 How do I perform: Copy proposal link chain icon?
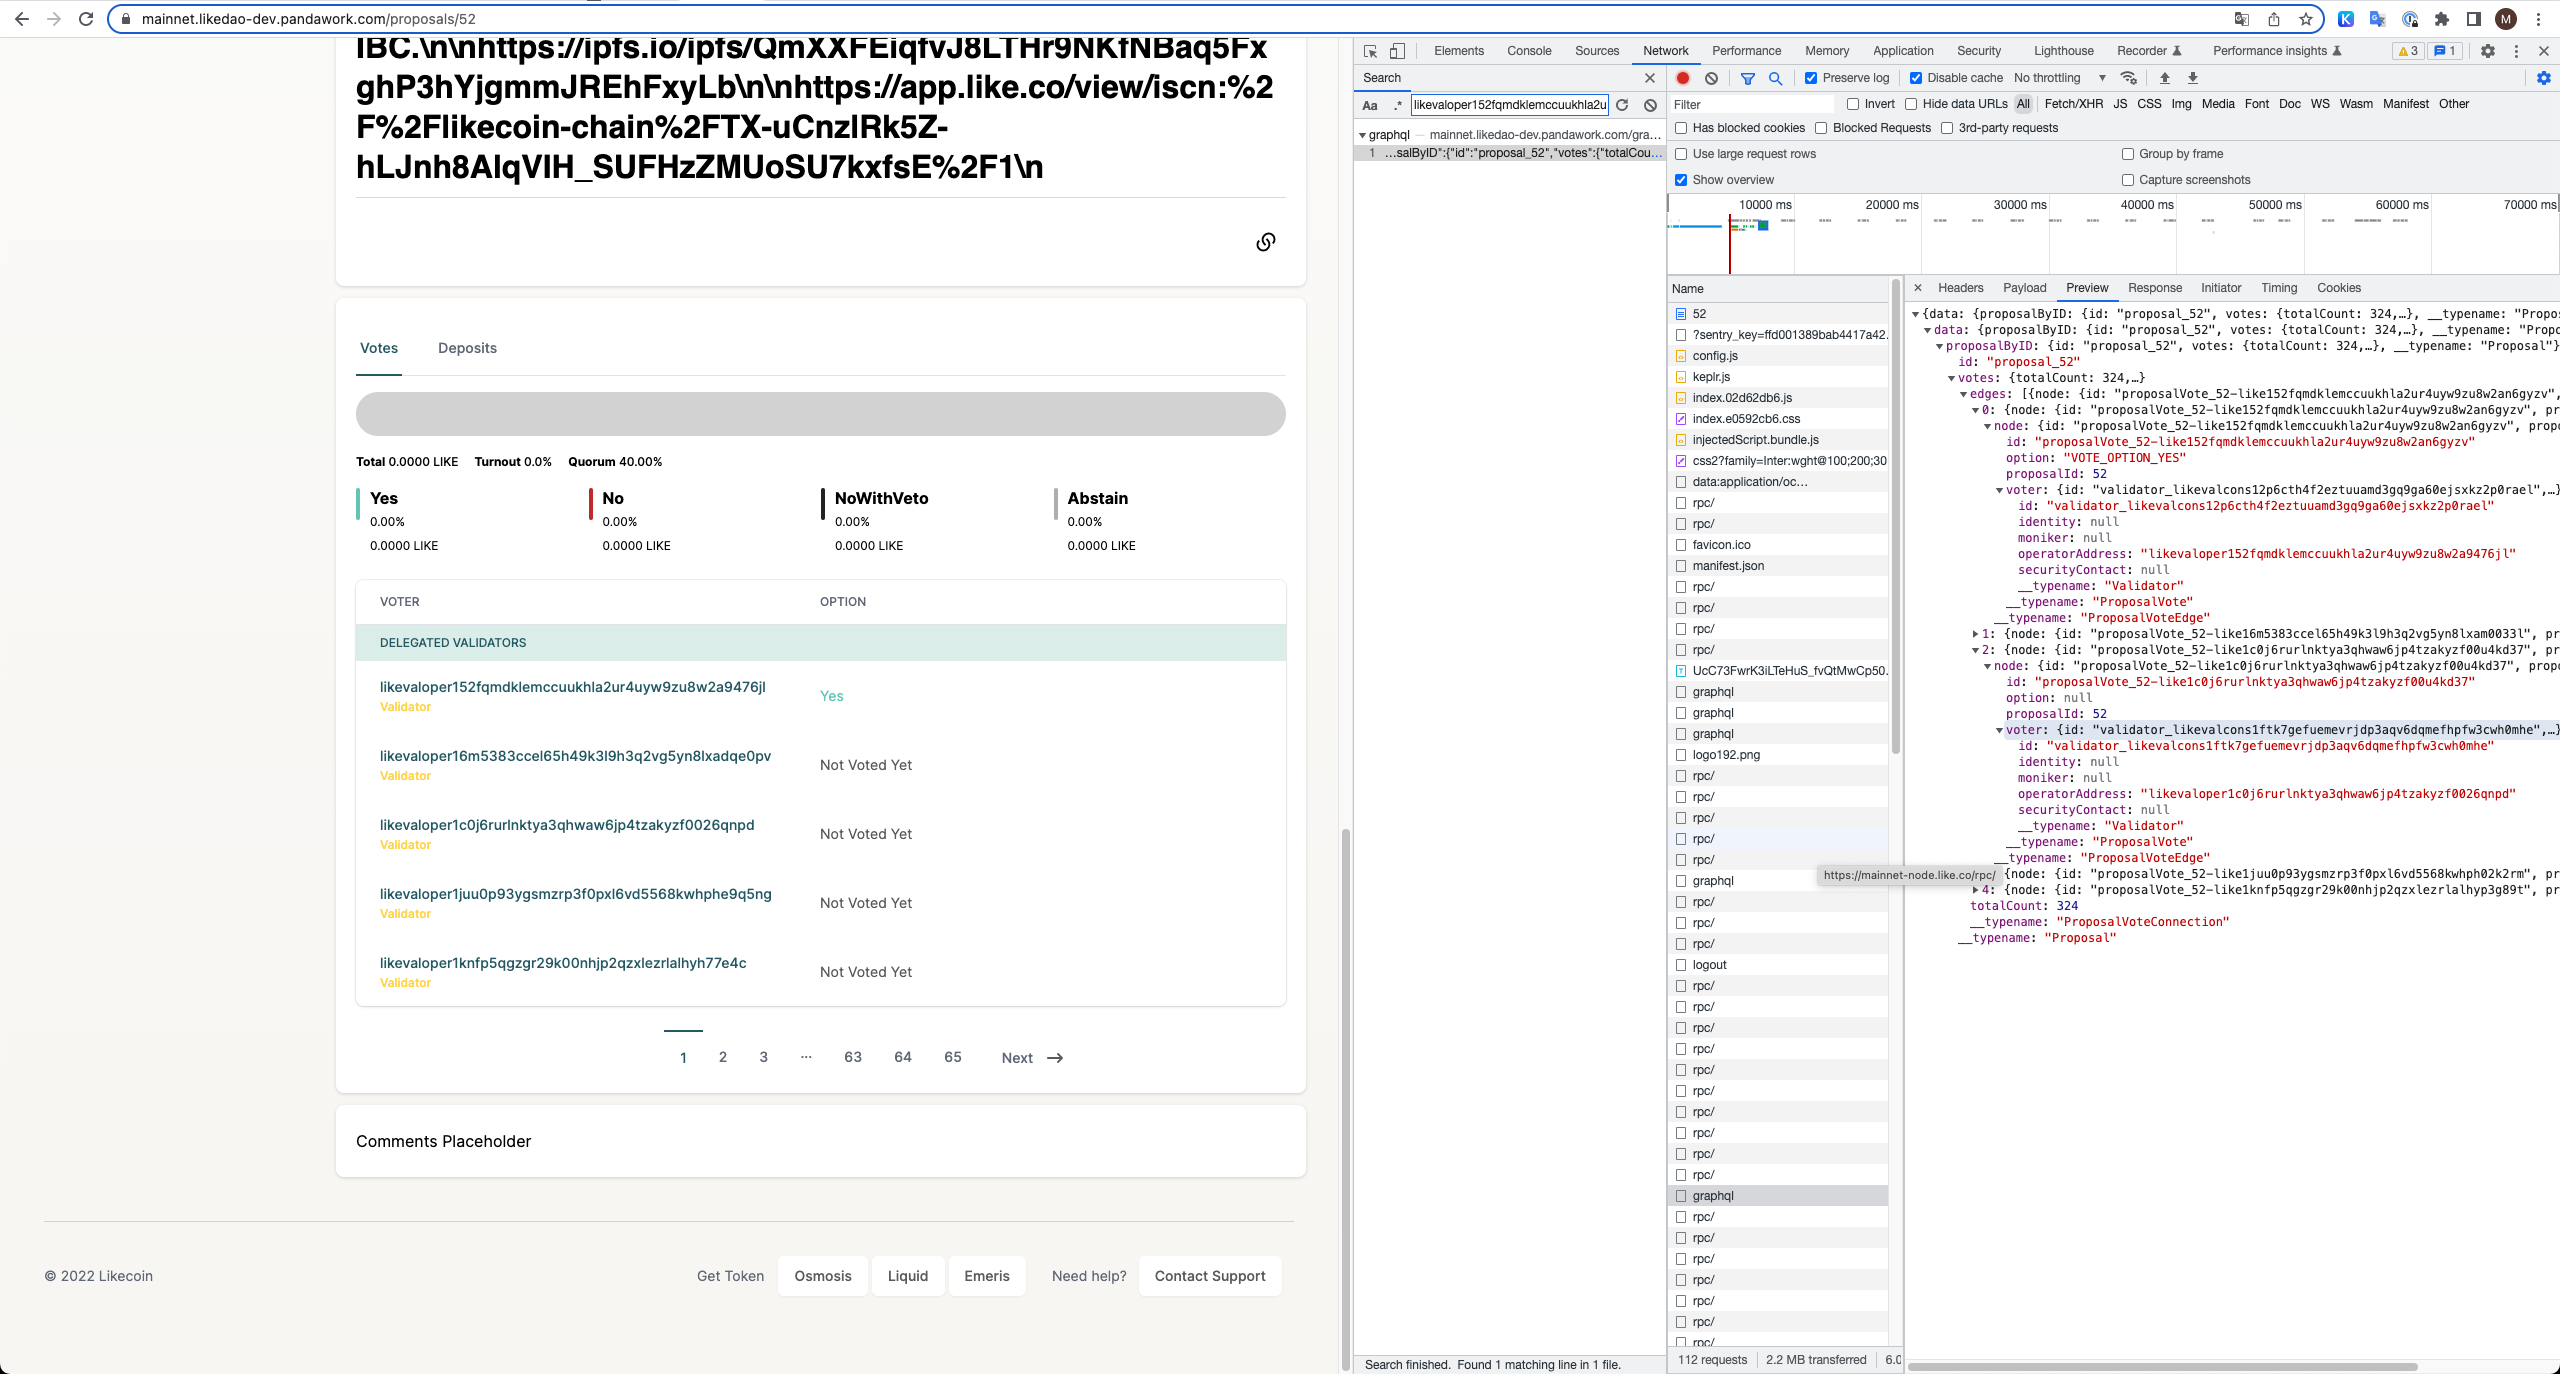tap(1265, 242)
